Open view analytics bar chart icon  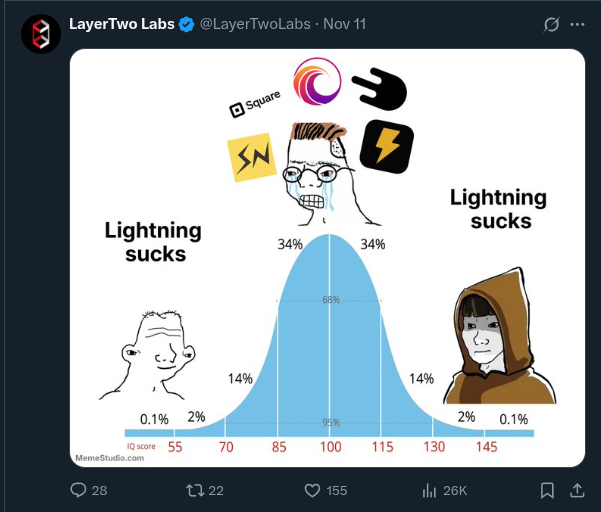pyautogui.click(x=429, y=490)
